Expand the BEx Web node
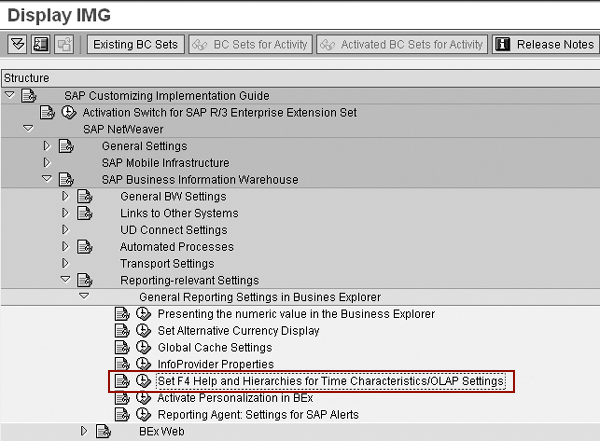 tap(84, 431)
